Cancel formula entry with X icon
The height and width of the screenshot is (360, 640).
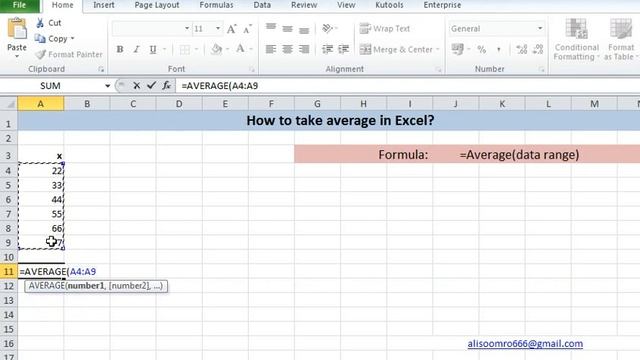tap(137, 86)
